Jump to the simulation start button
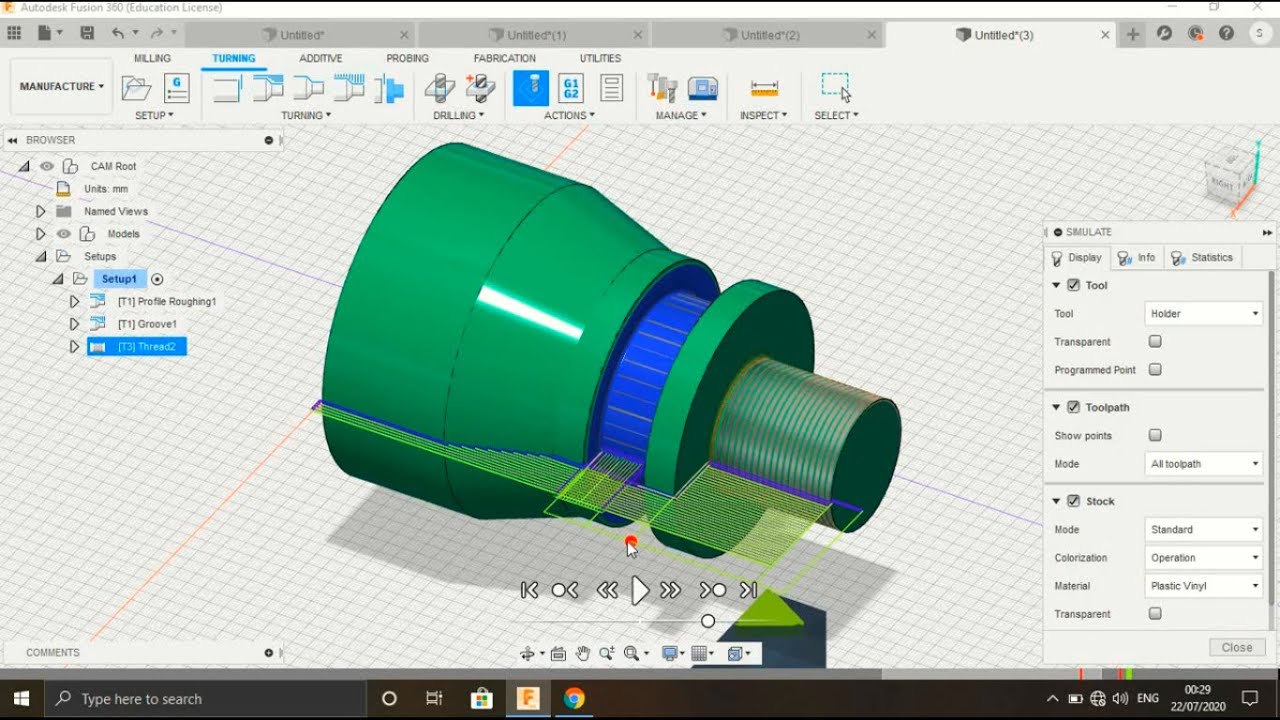Screen dimensions: 1280x720 (x=530, y=591)
